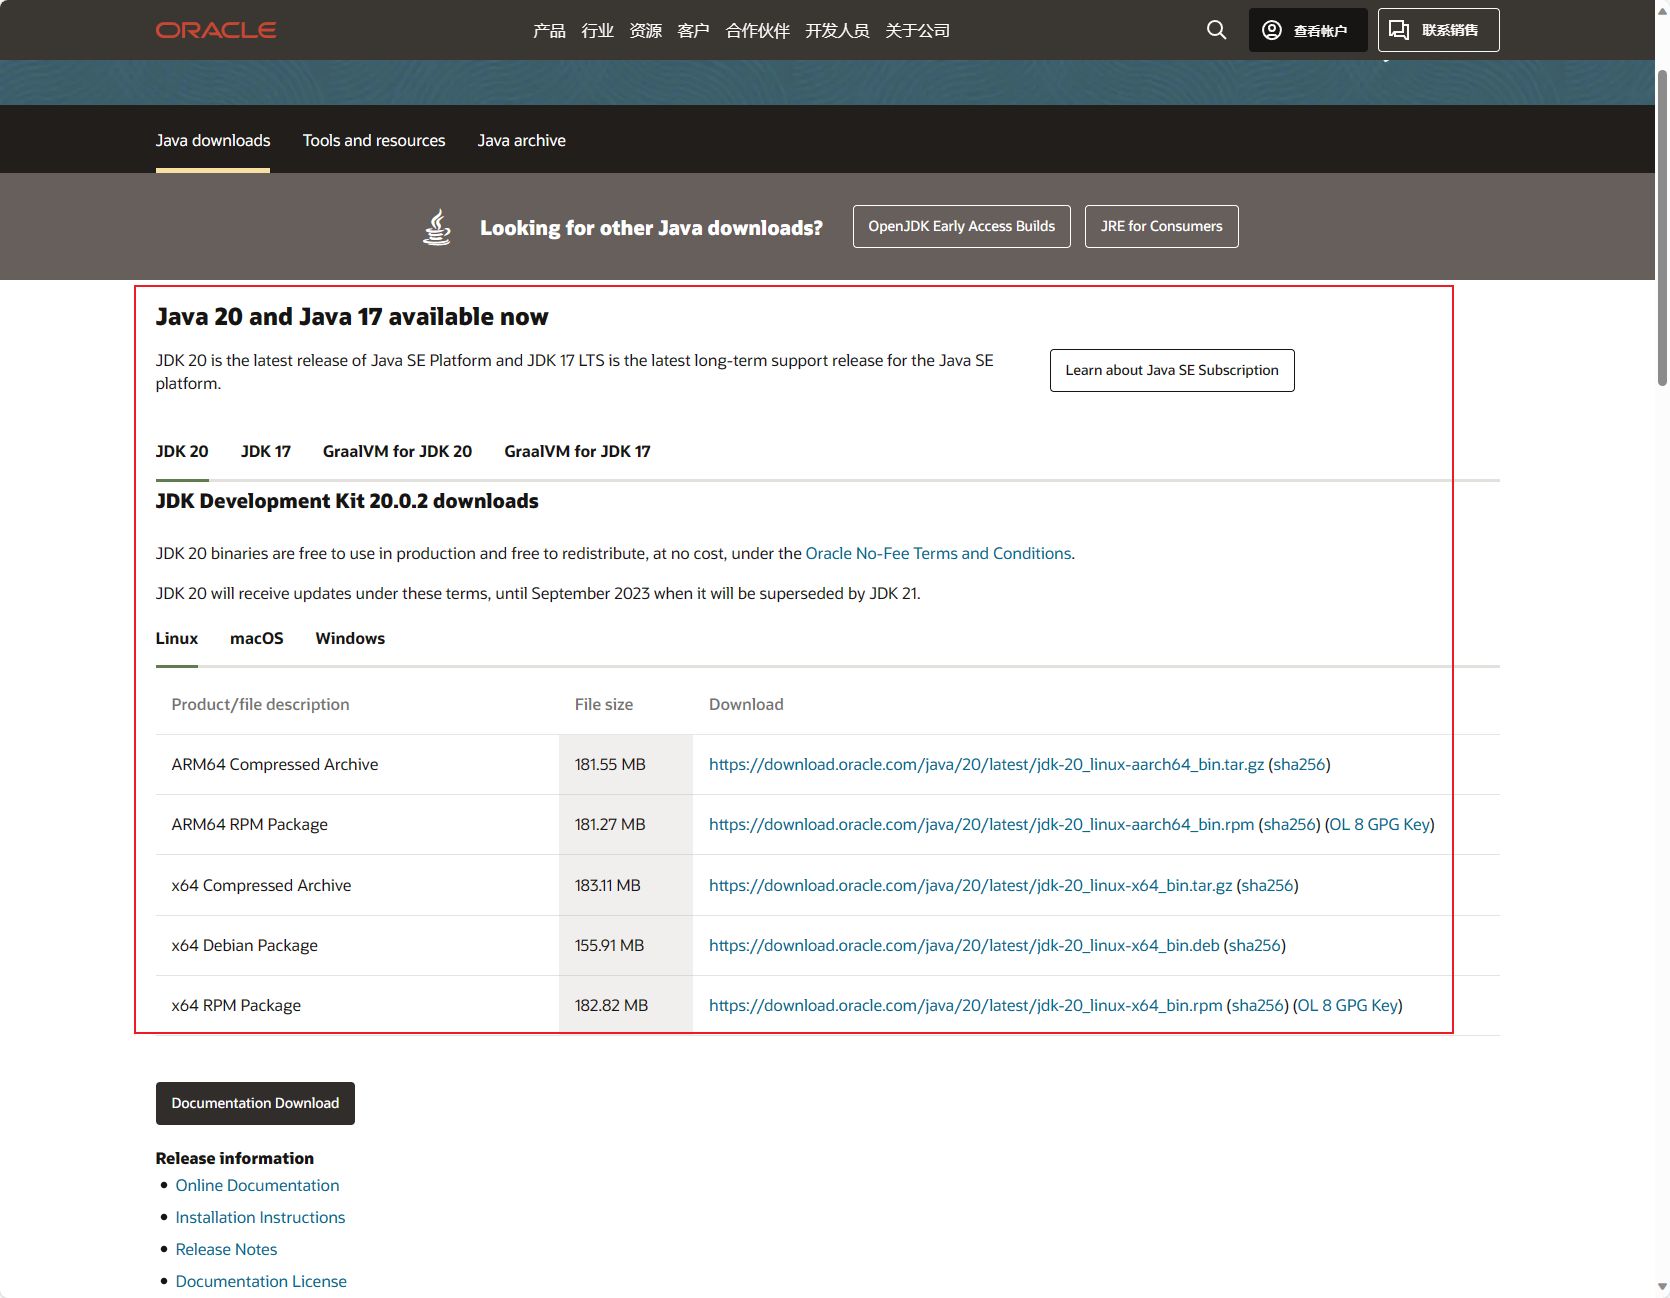Switch to the macOS tab
This screenshot has width=1670, height=1298.
point(257,639)
